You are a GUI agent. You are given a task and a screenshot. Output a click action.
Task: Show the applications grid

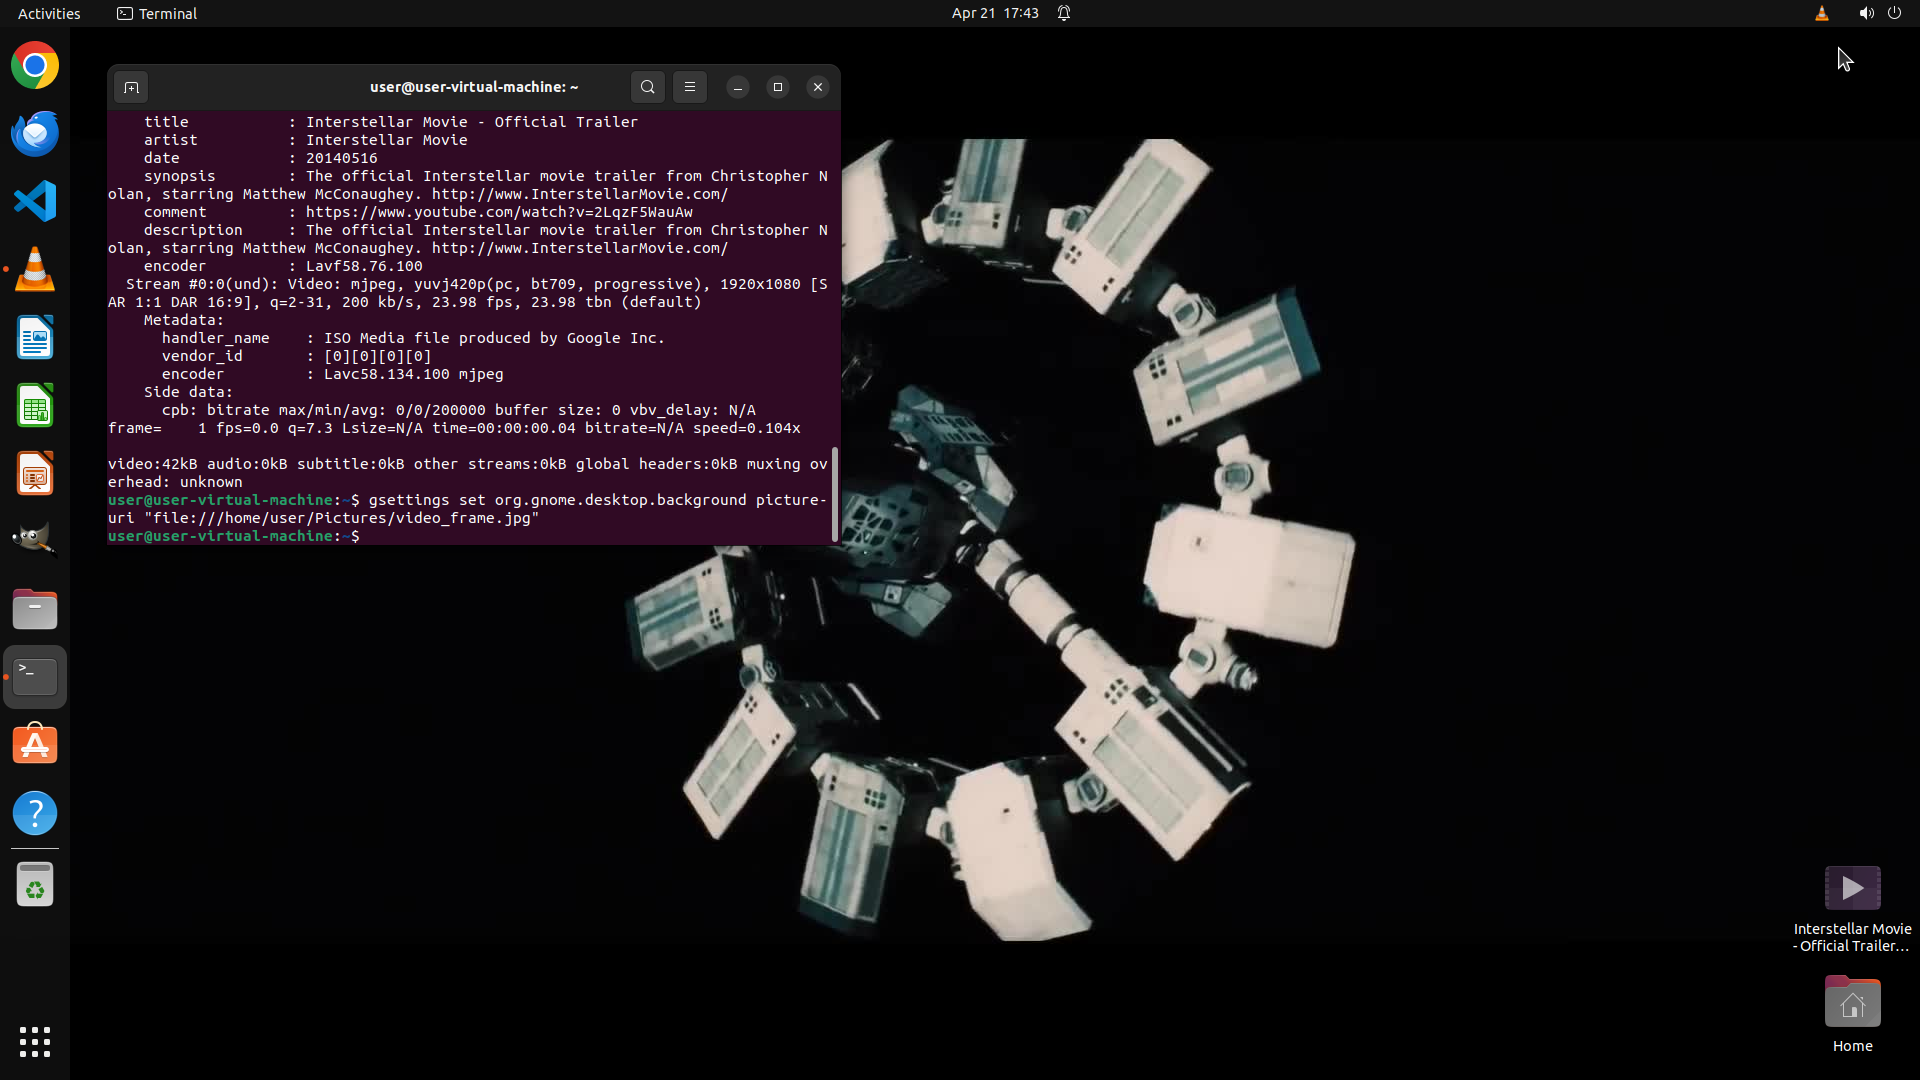[x=35, y=1042]
